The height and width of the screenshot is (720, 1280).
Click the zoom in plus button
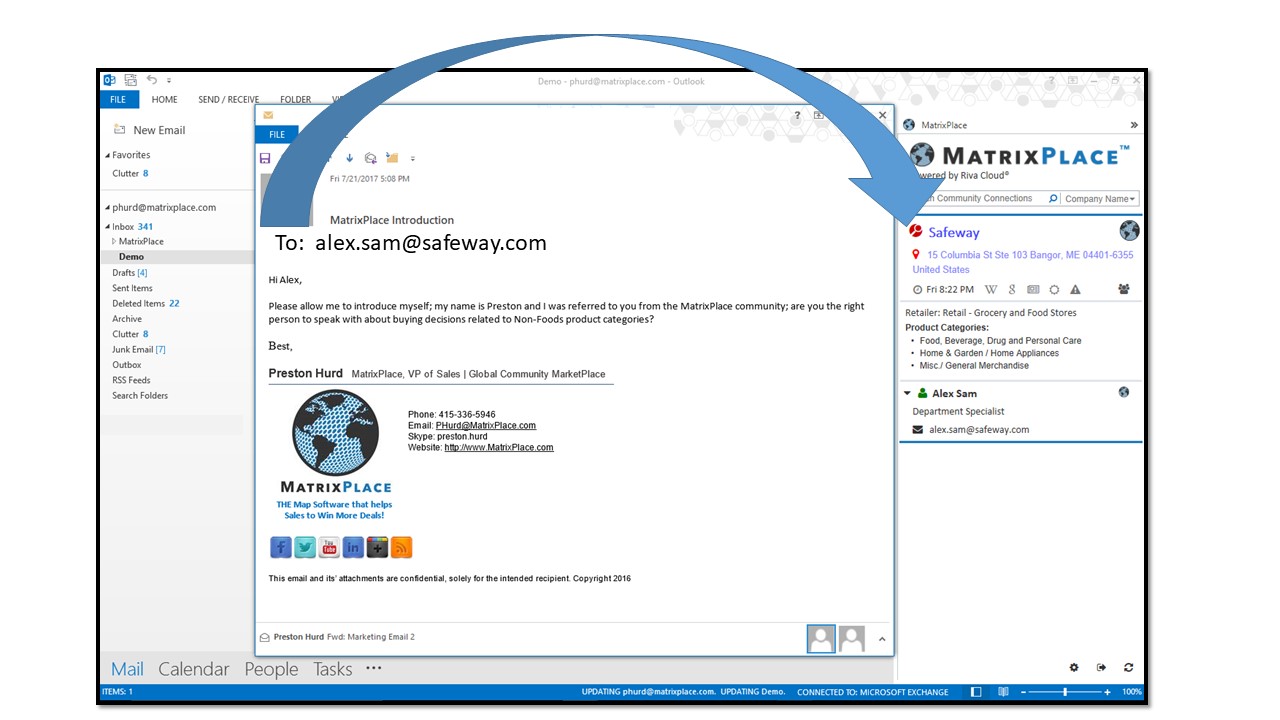(1107, 692)
